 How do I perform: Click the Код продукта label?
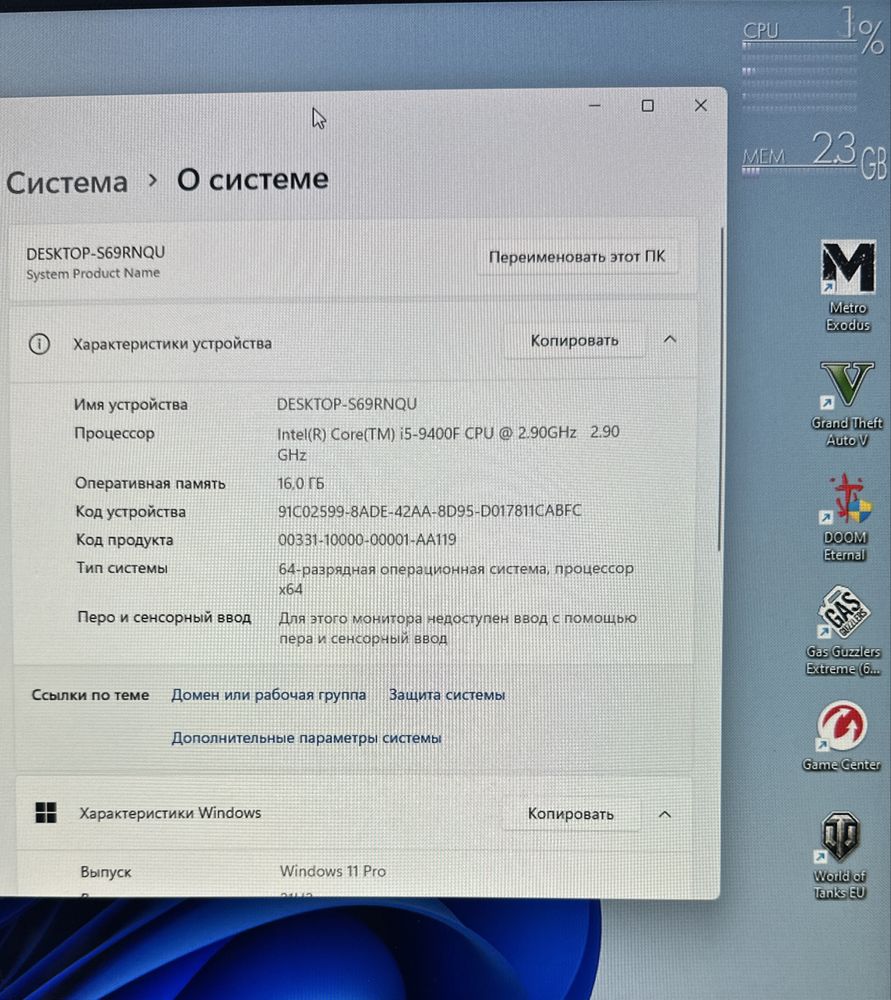(124, 540)
